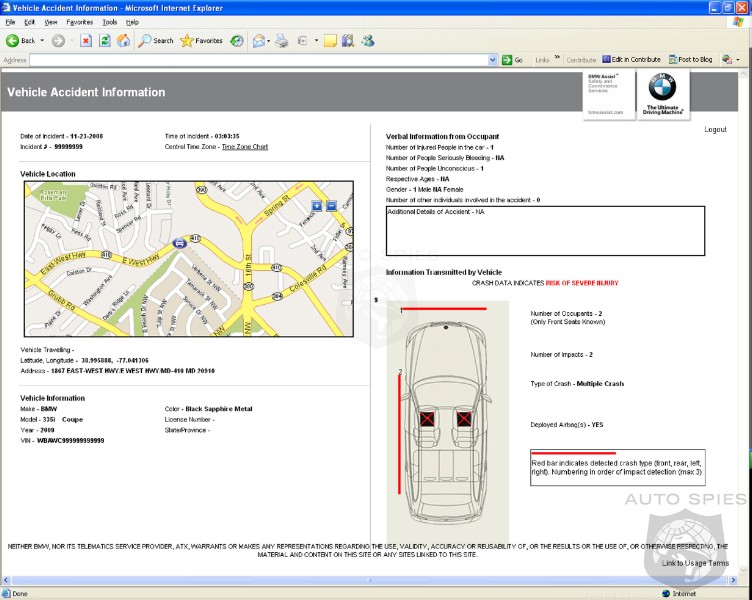Click Post to Blog button
Screen dimensions: 752x600
click(690, 60)
